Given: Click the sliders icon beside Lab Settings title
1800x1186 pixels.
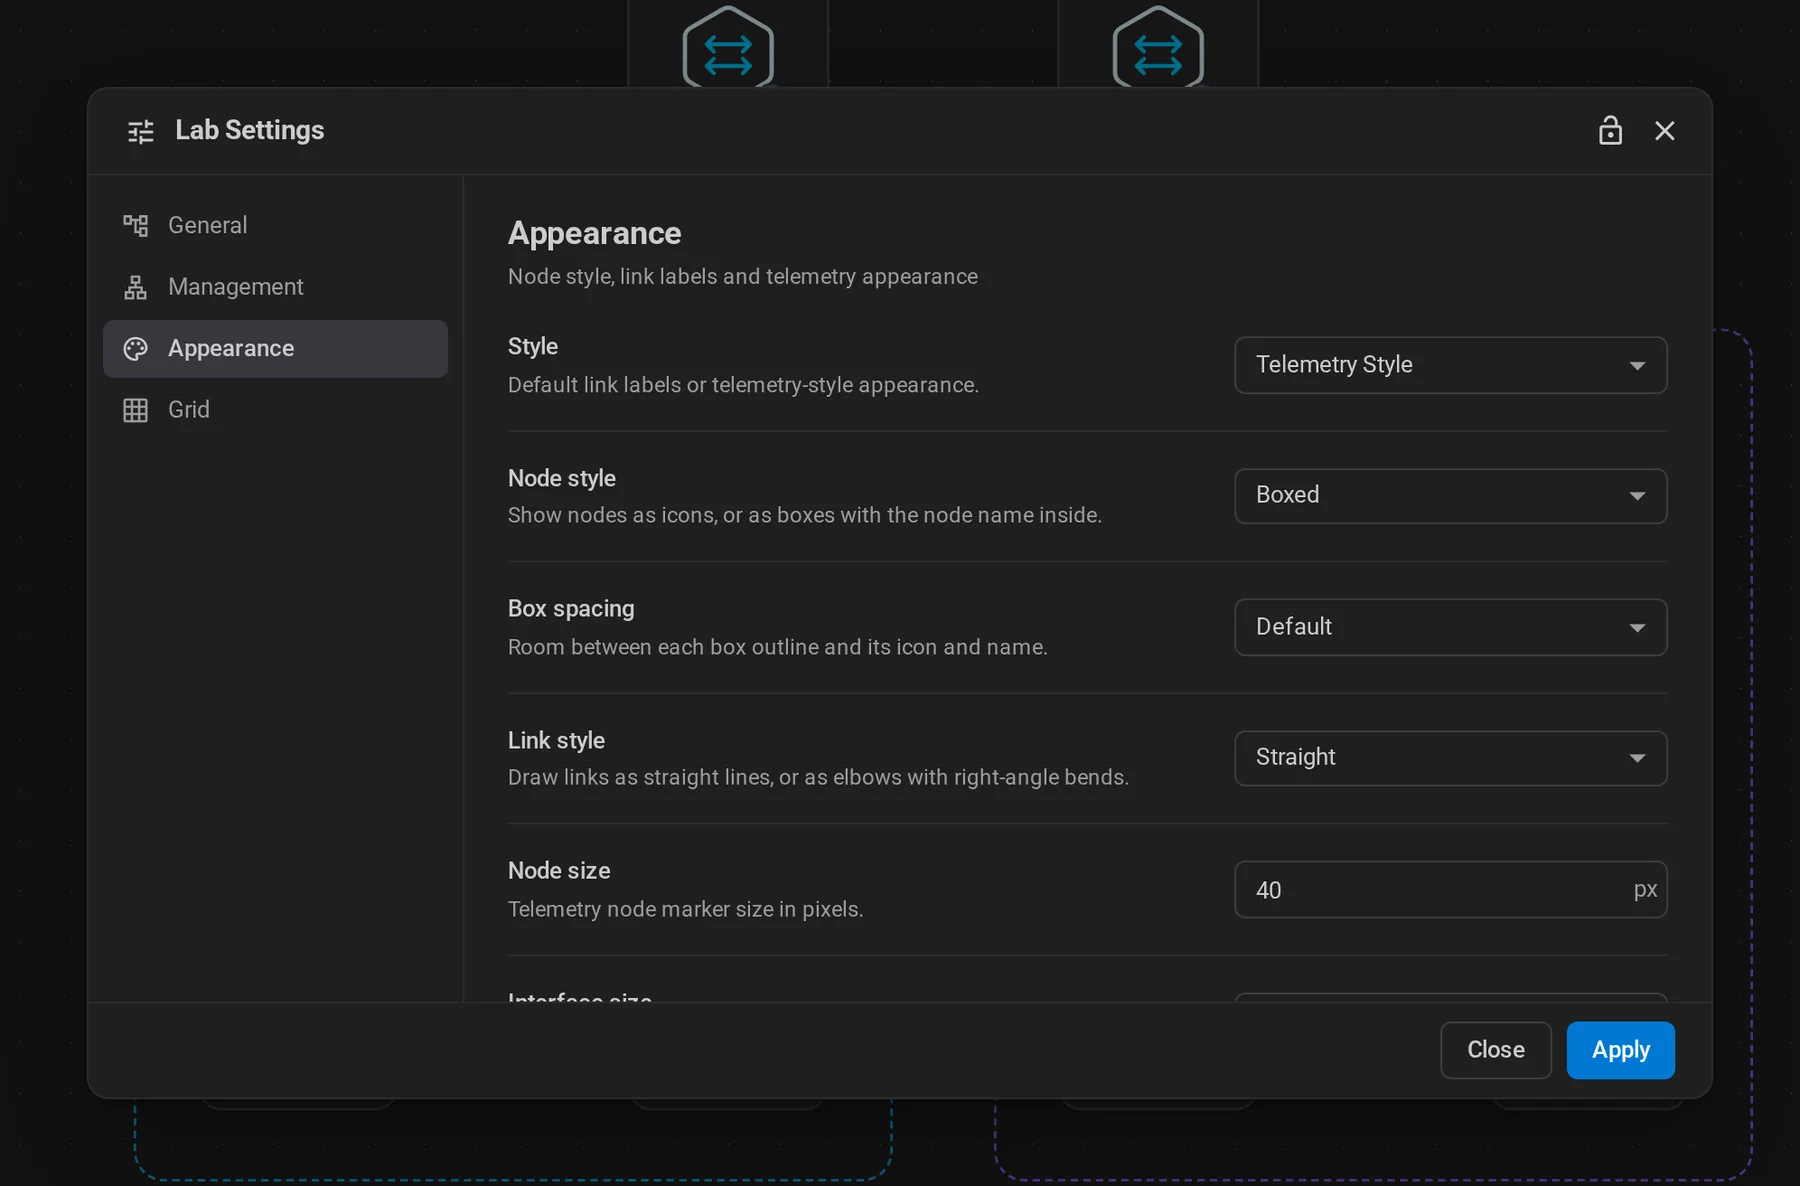Looking at the screenshot, I should click(x=141, y=131).
